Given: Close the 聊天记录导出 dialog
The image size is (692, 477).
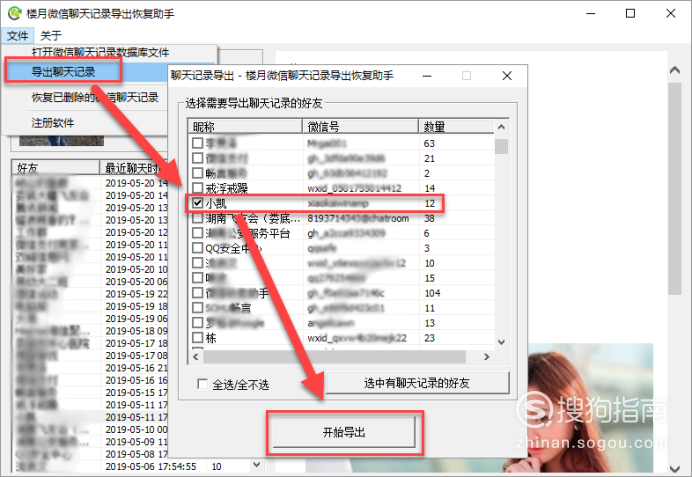Looking at the screenshot, I should coord(507,75).
